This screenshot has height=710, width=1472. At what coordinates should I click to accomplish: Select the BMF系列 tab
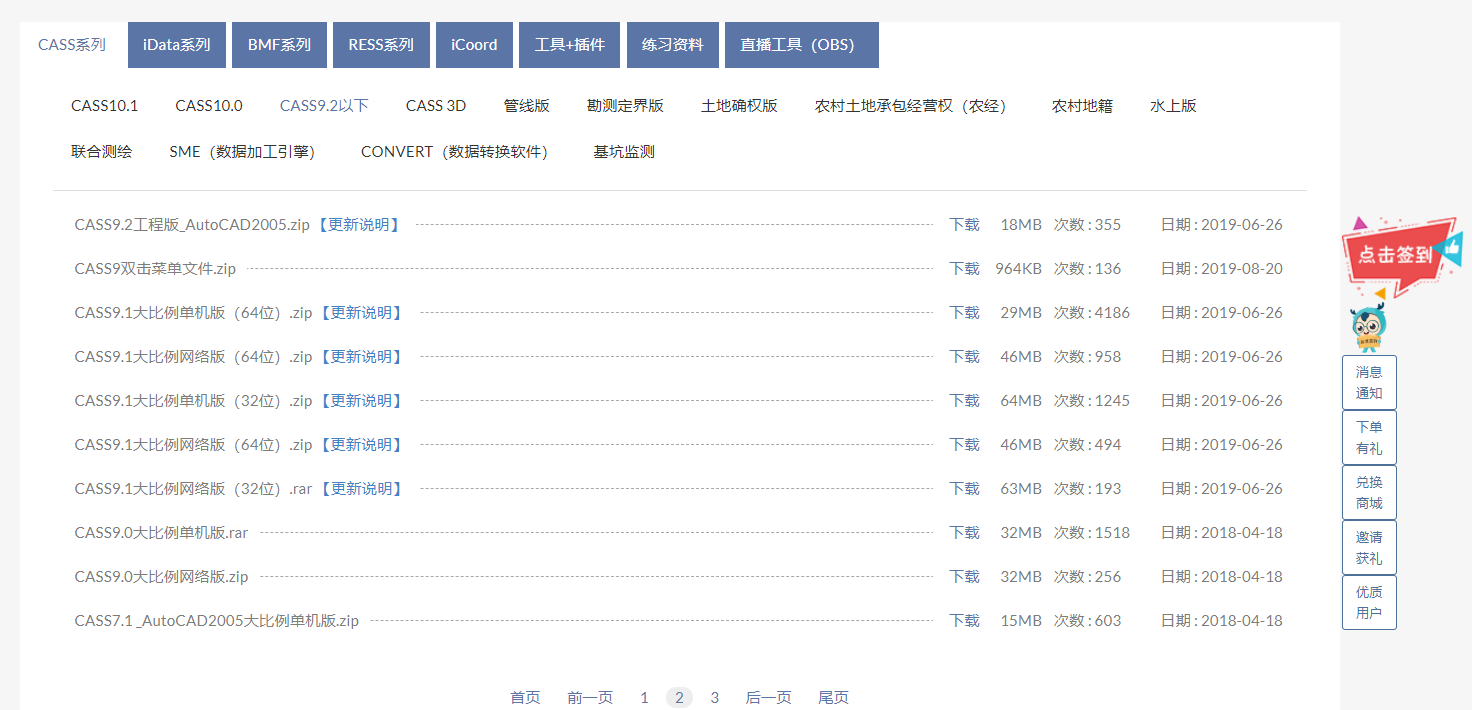point(280,45)
